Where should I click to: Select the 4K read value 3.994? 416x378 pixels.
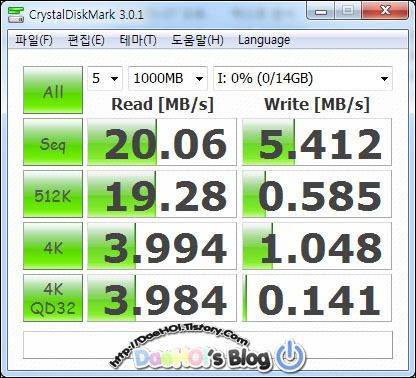(x=162, y=246)
